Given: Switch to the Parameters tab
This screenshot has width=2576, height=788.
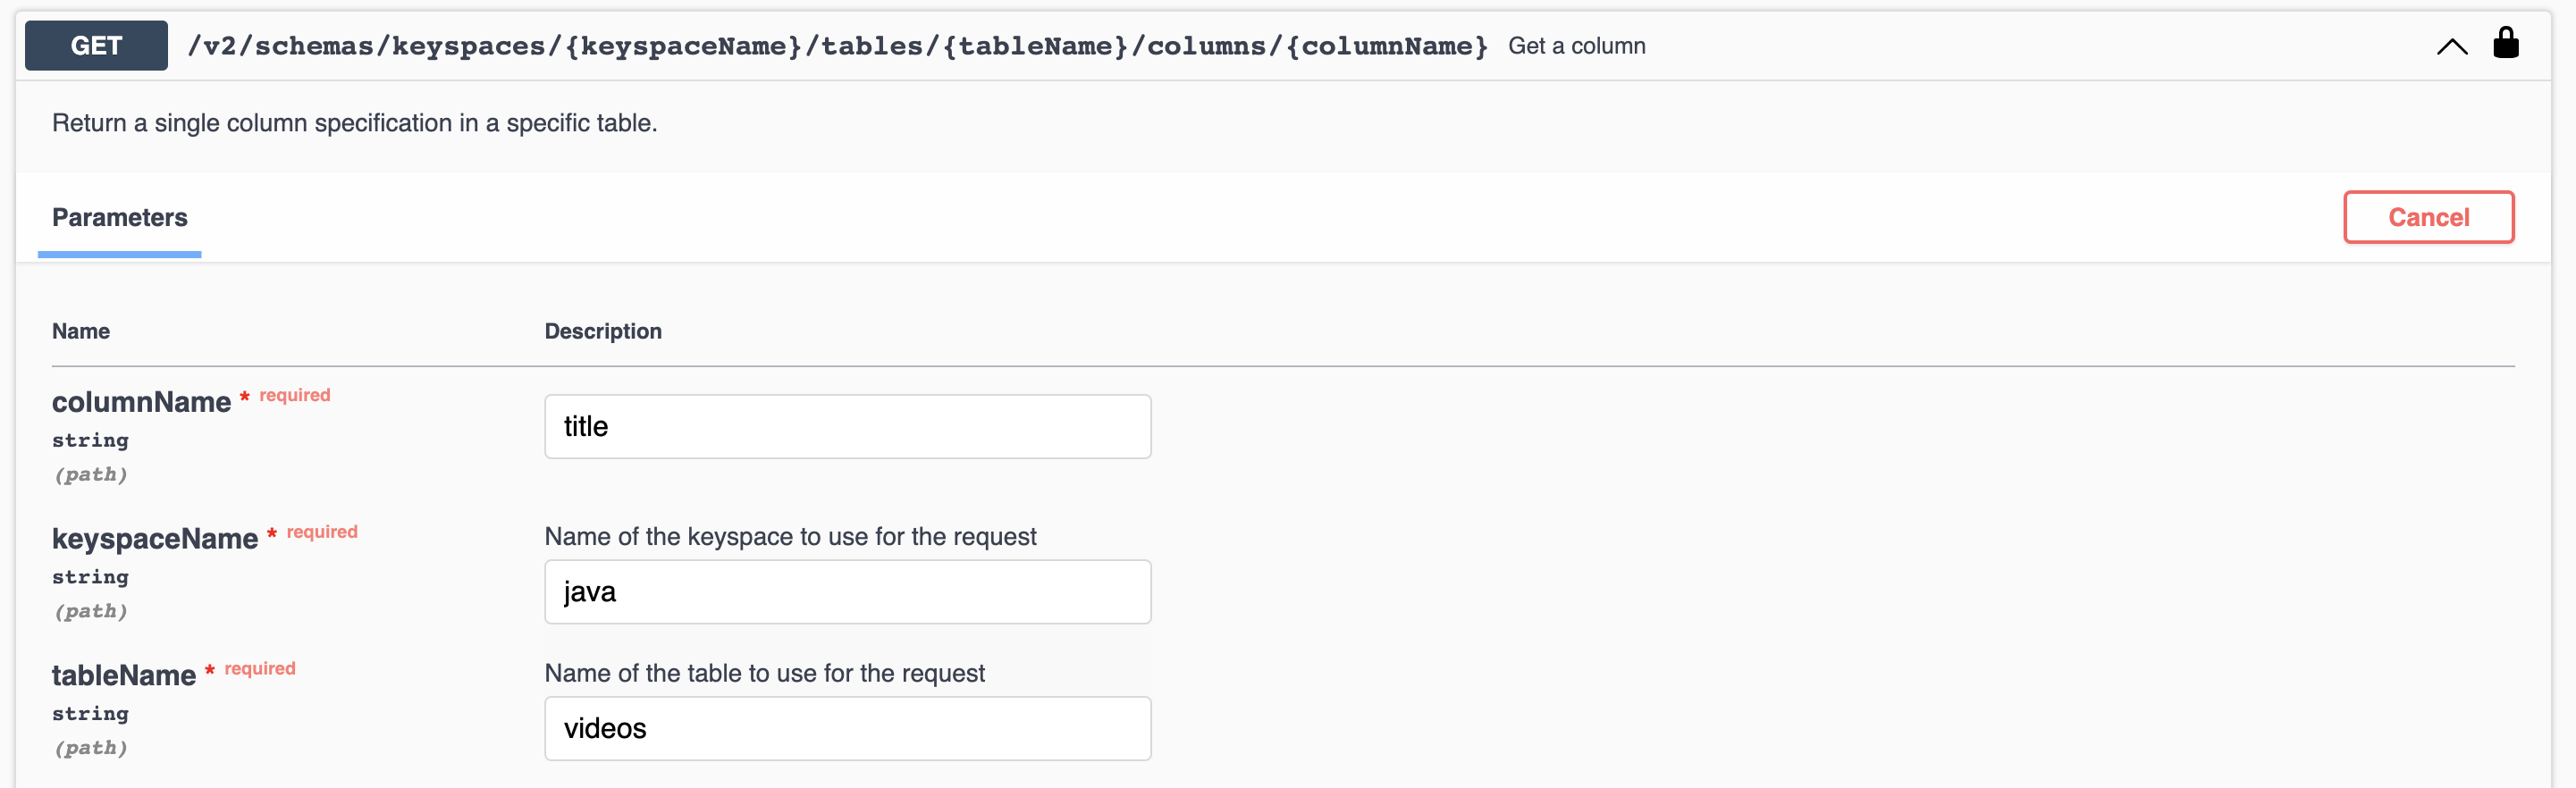Looking at the screenshot, I should (x=119, y=216).
